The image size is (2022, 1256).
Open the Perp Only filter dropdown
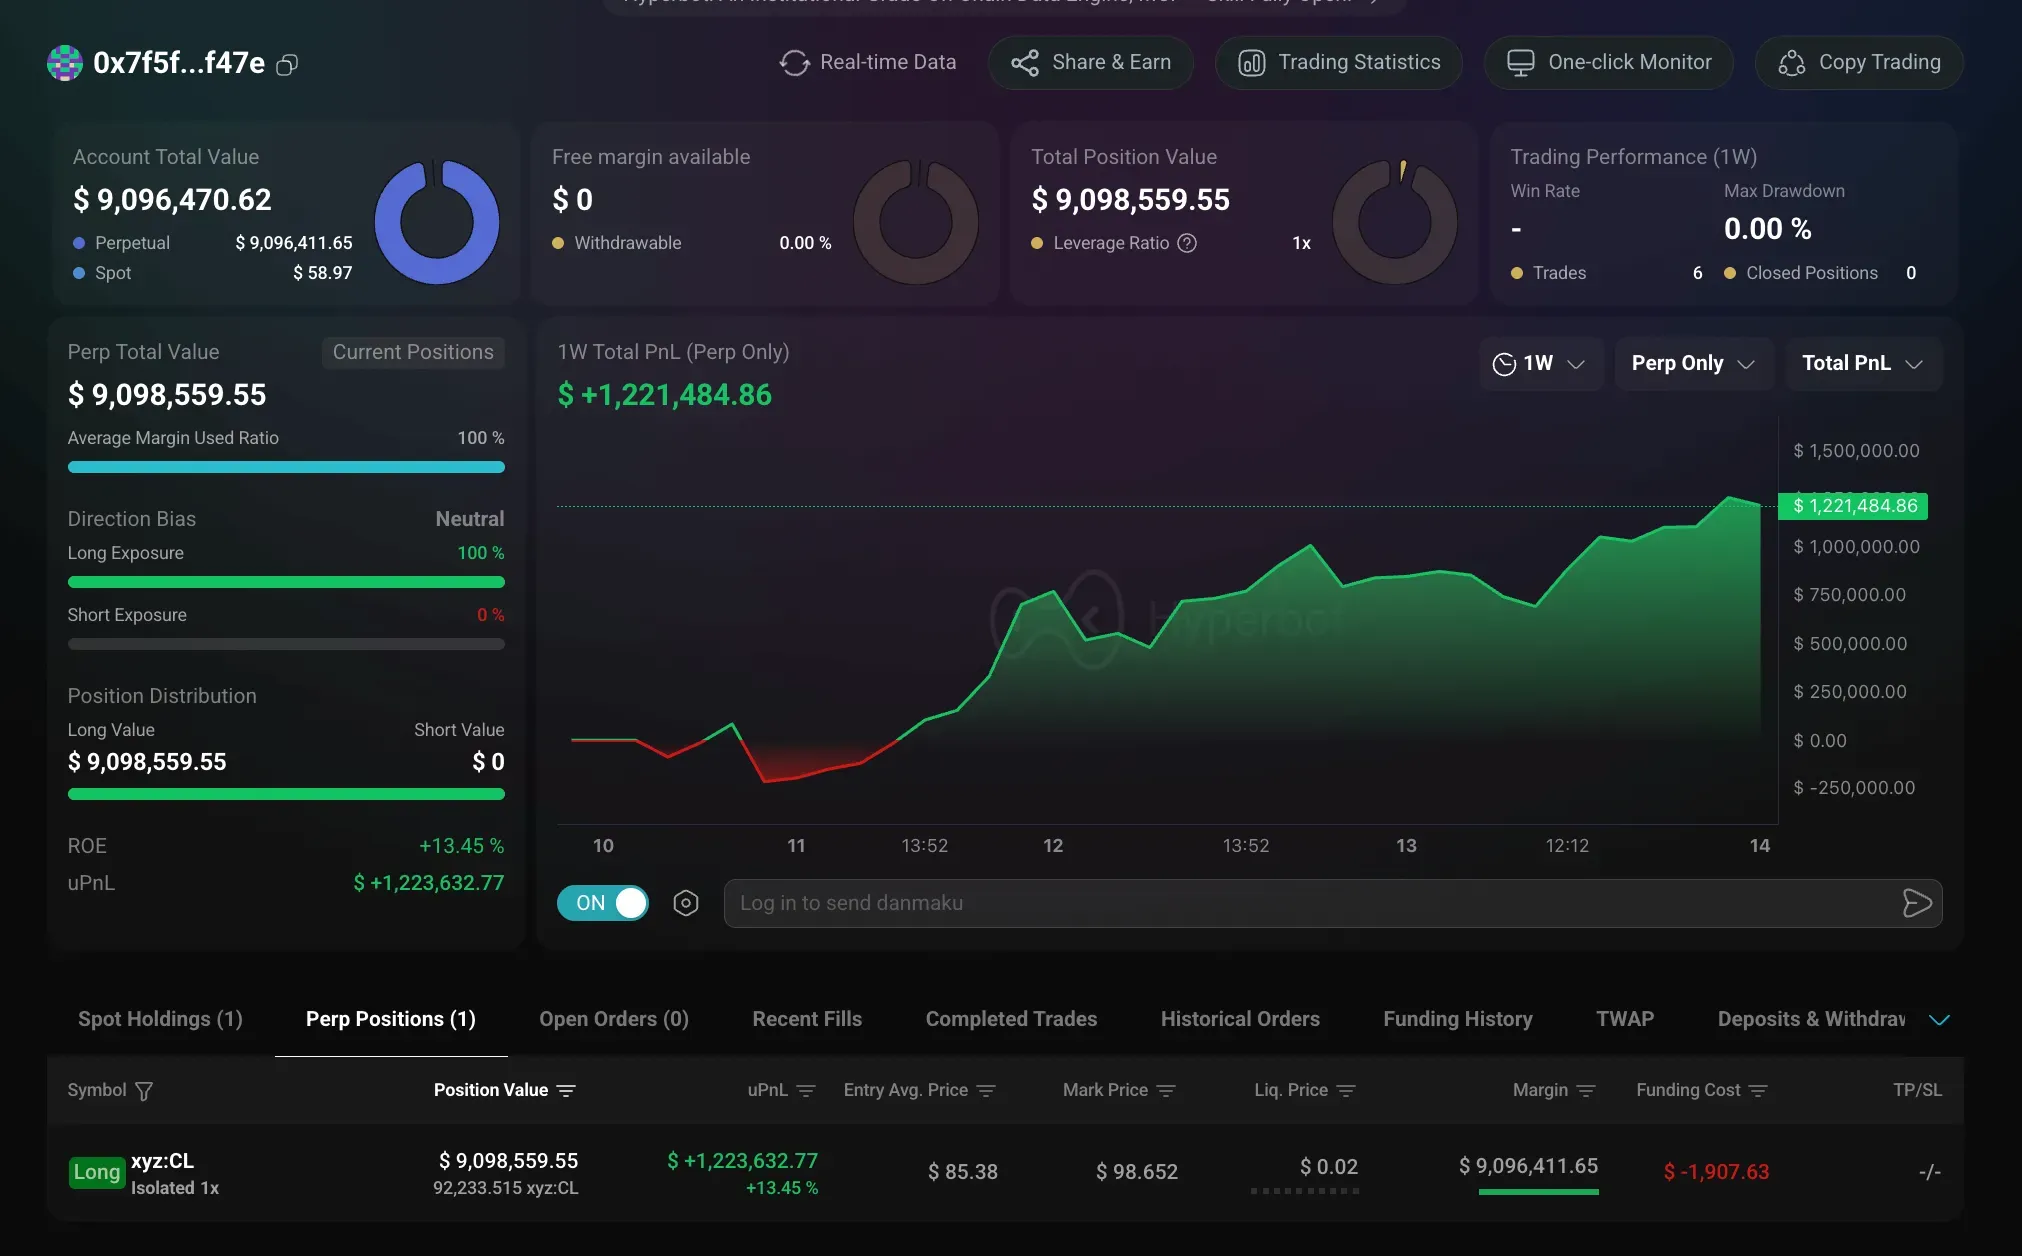[x=1693, y=363]
